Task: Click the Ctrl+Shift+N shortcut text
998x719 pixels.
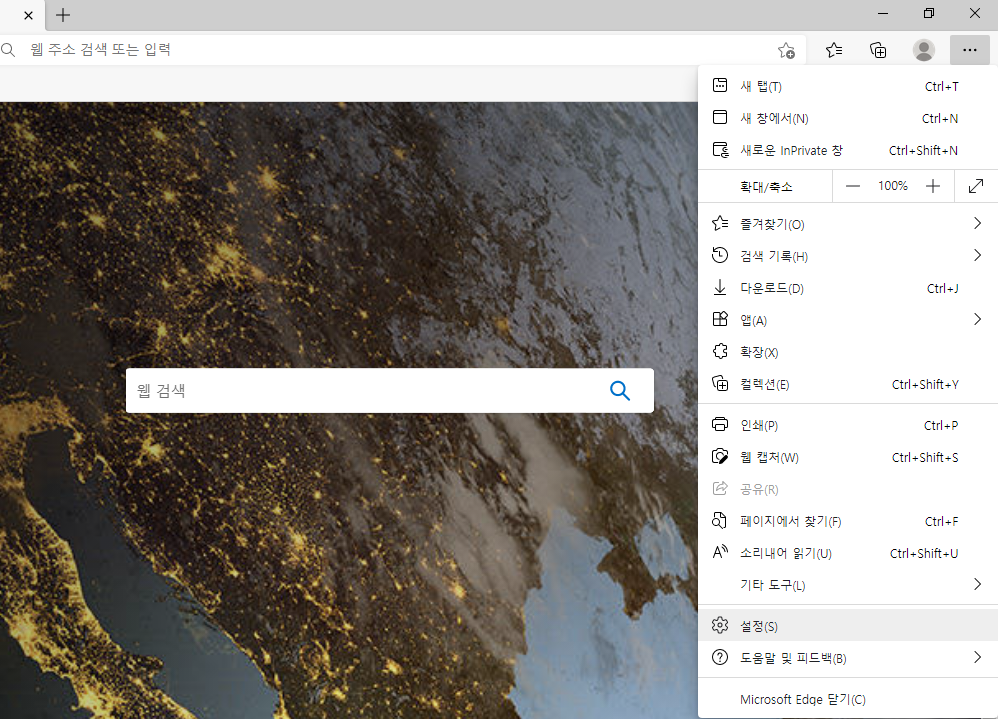Action: pos(923,150)
